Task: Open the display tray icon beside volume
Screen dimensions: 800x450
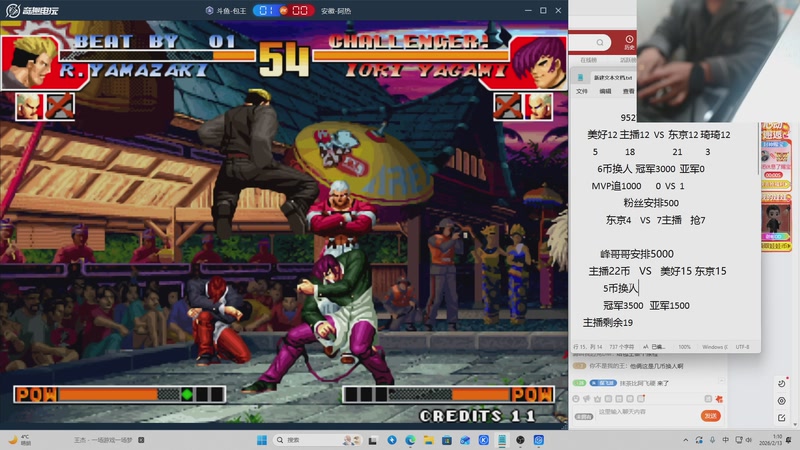Action: pyautogui.click(x=739, y=440)
